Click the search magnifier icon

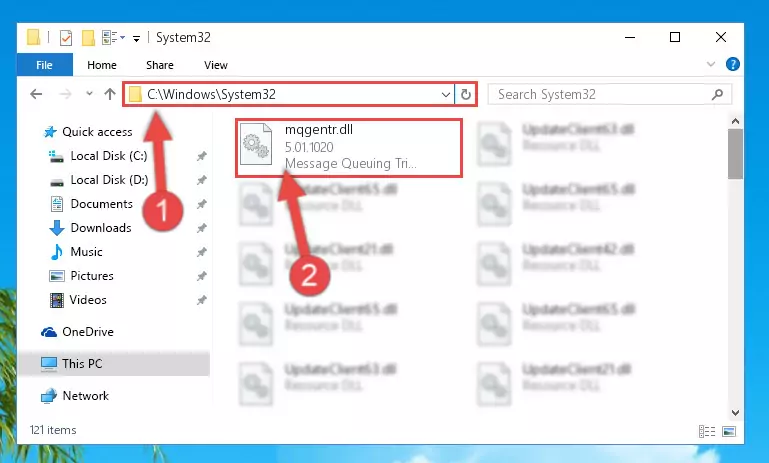(x=718, y=94)
